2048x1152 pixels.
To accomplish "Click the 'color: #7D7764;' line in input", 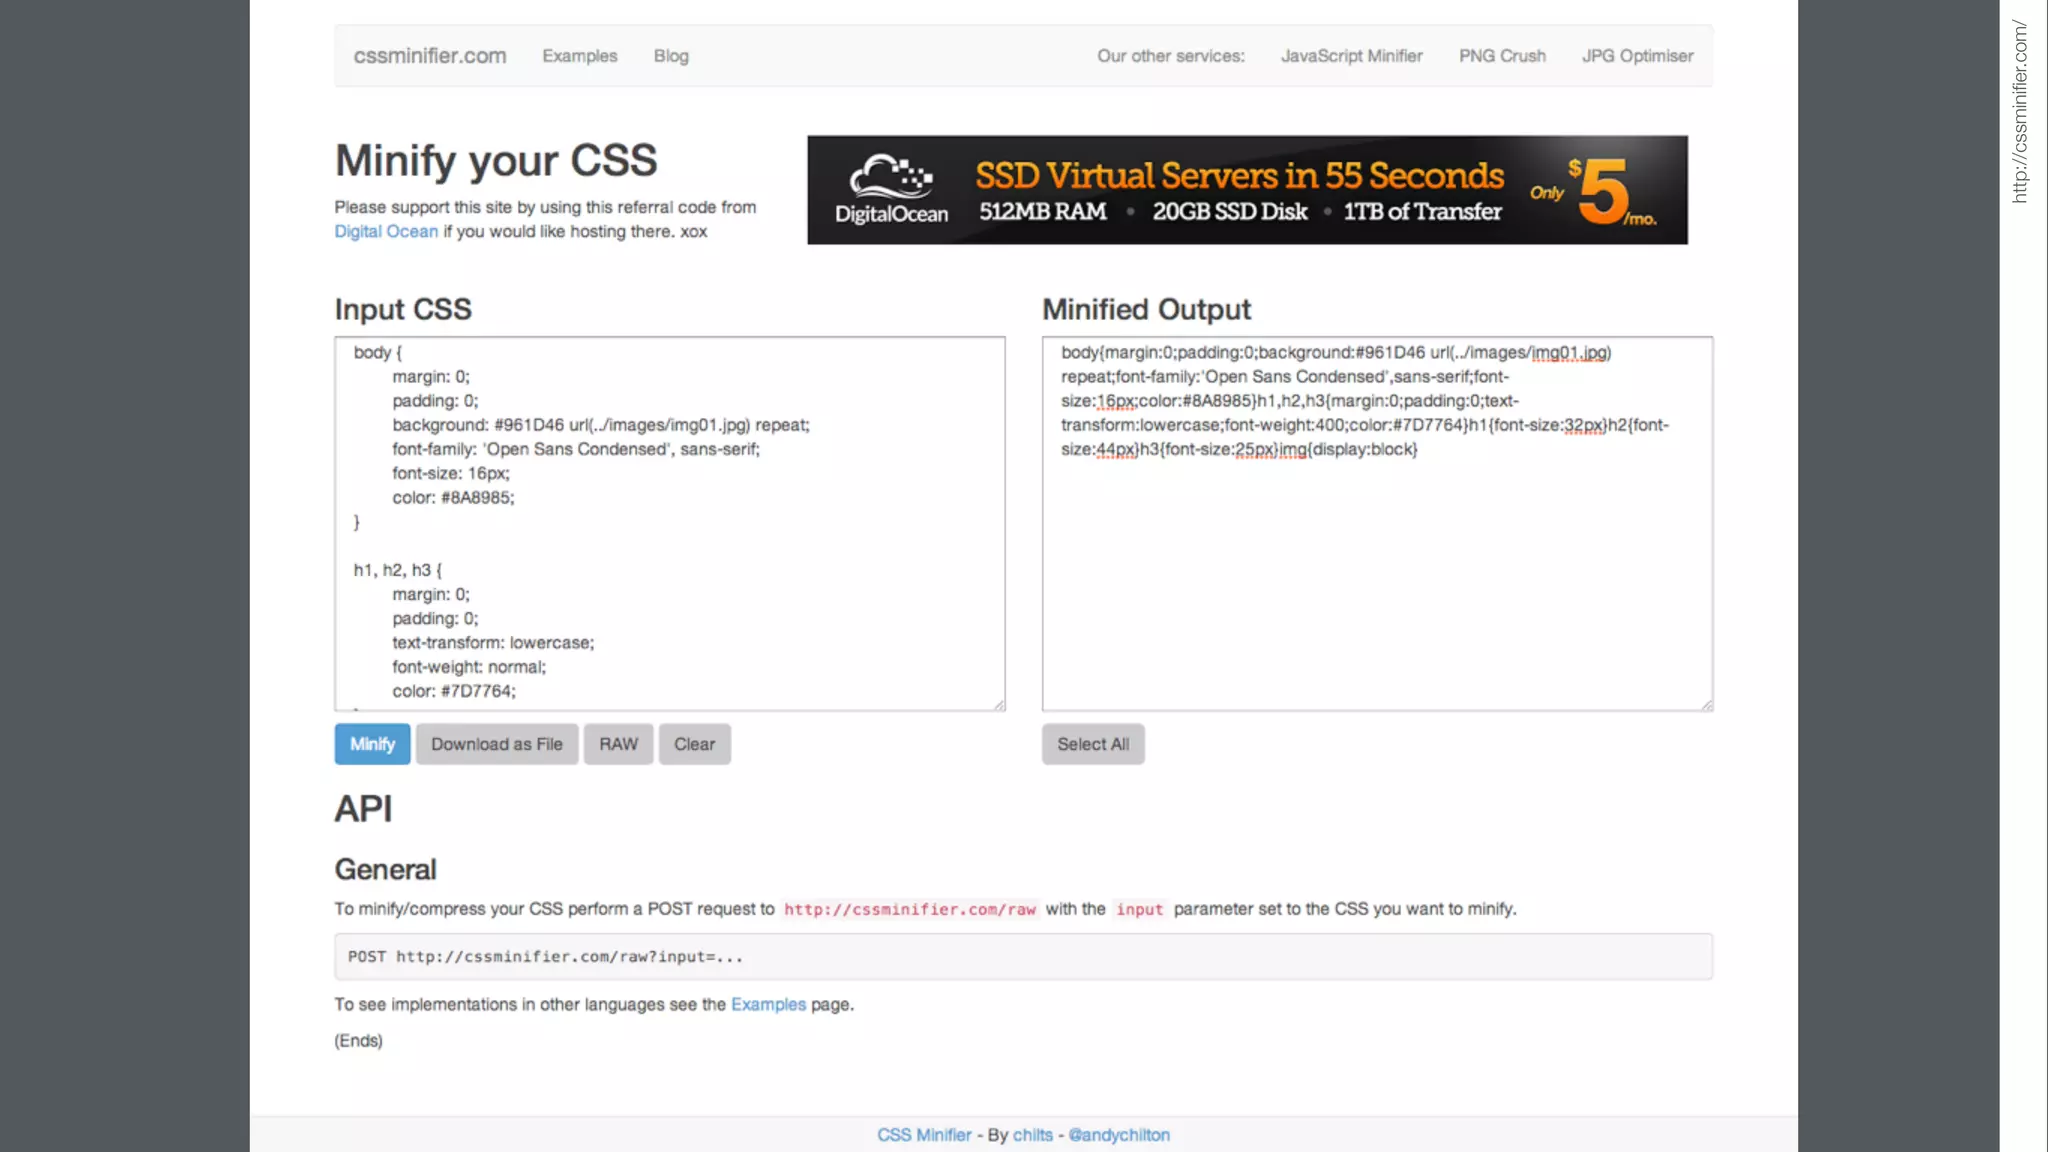I will pyautogui.click(x=454, y=691).
